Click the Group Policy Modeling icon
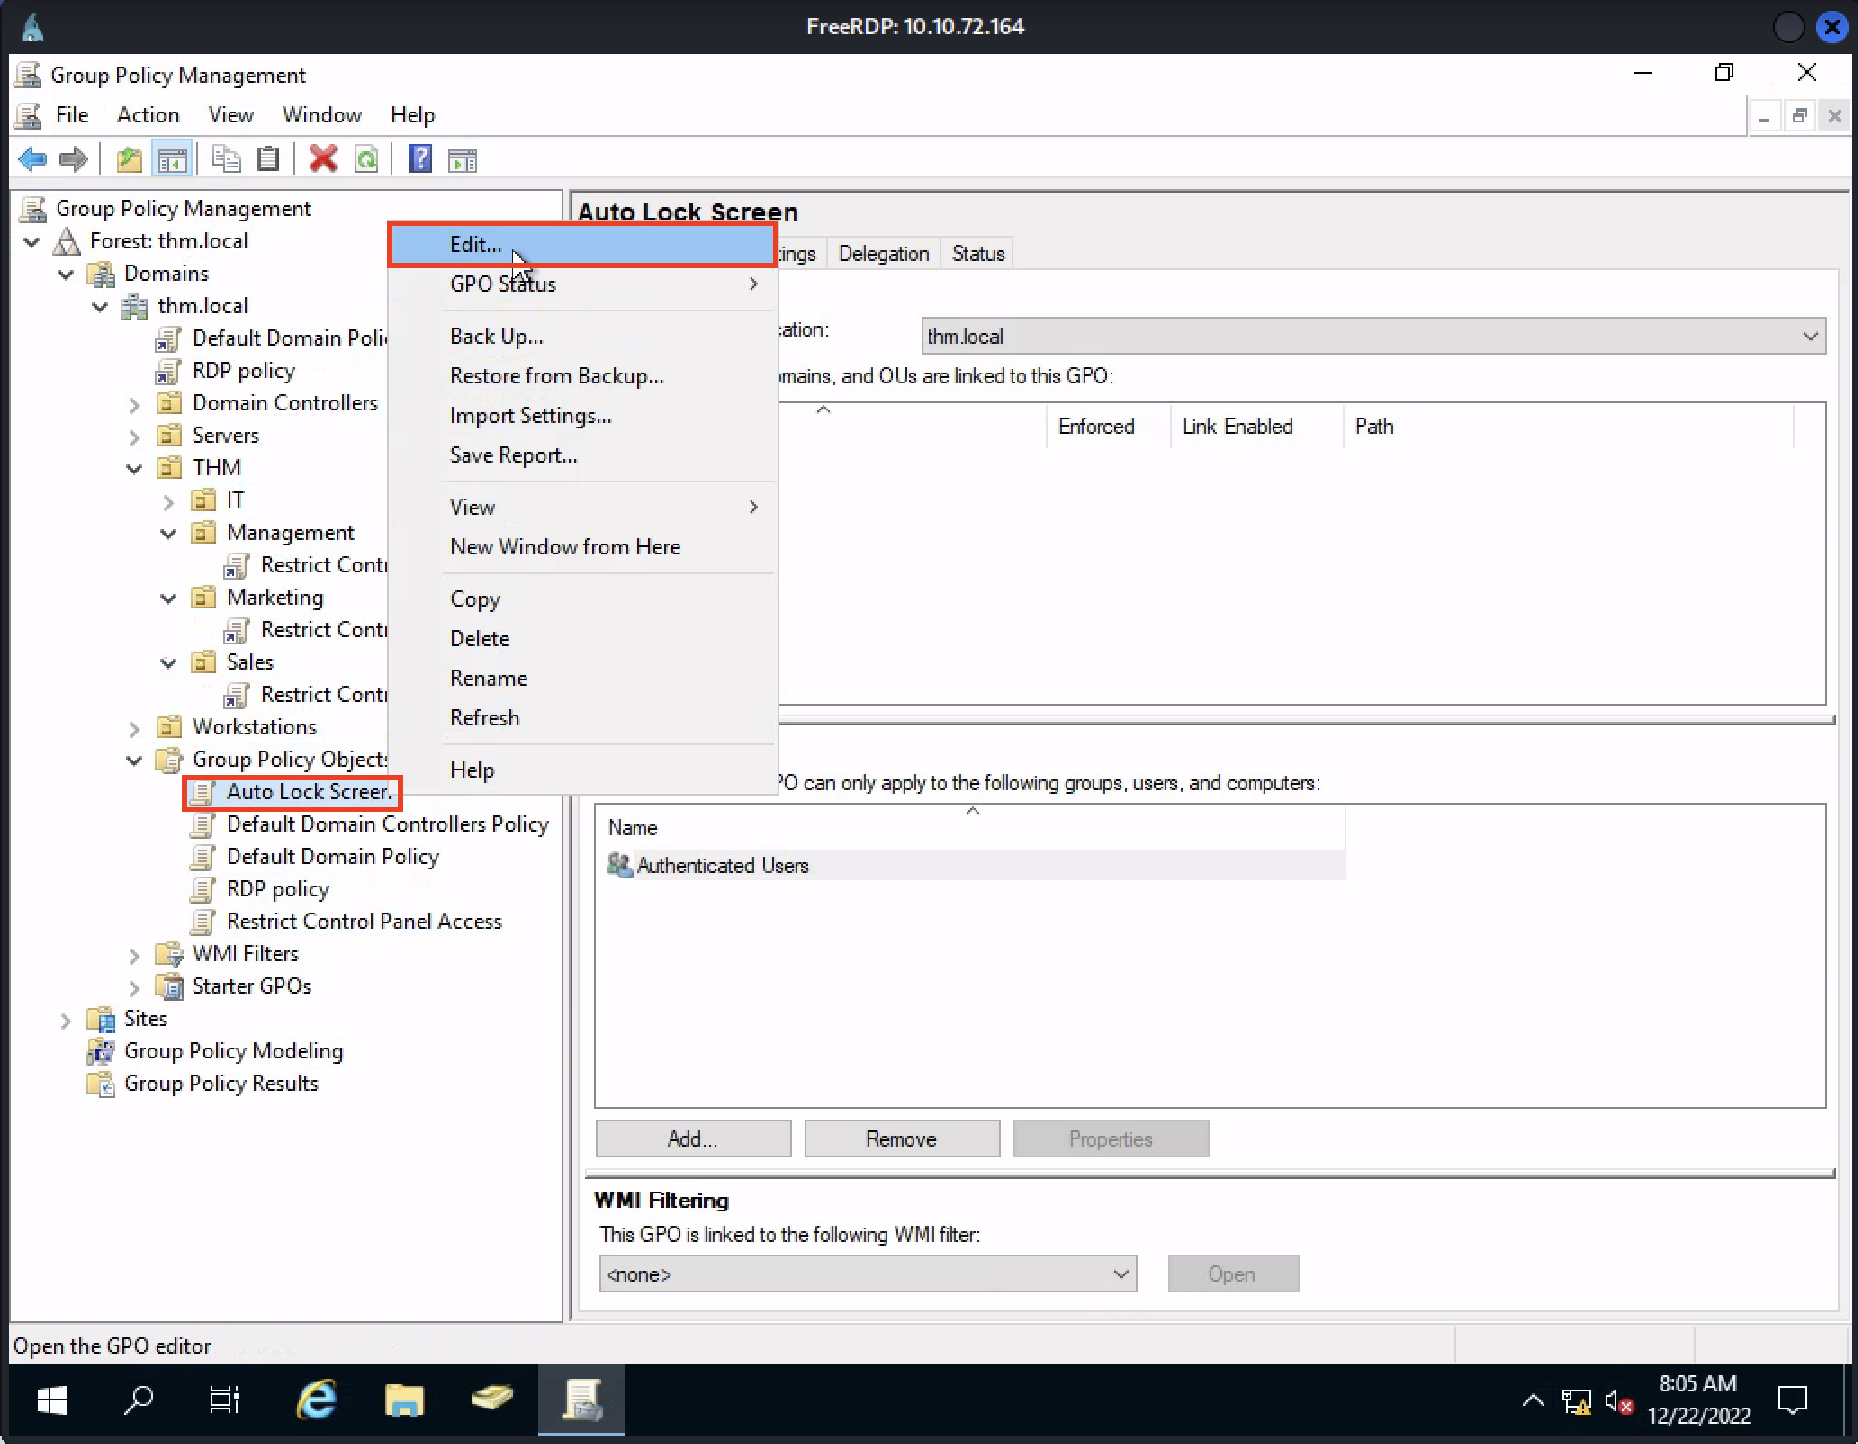1858x1444 pixels. [100, 1051]
